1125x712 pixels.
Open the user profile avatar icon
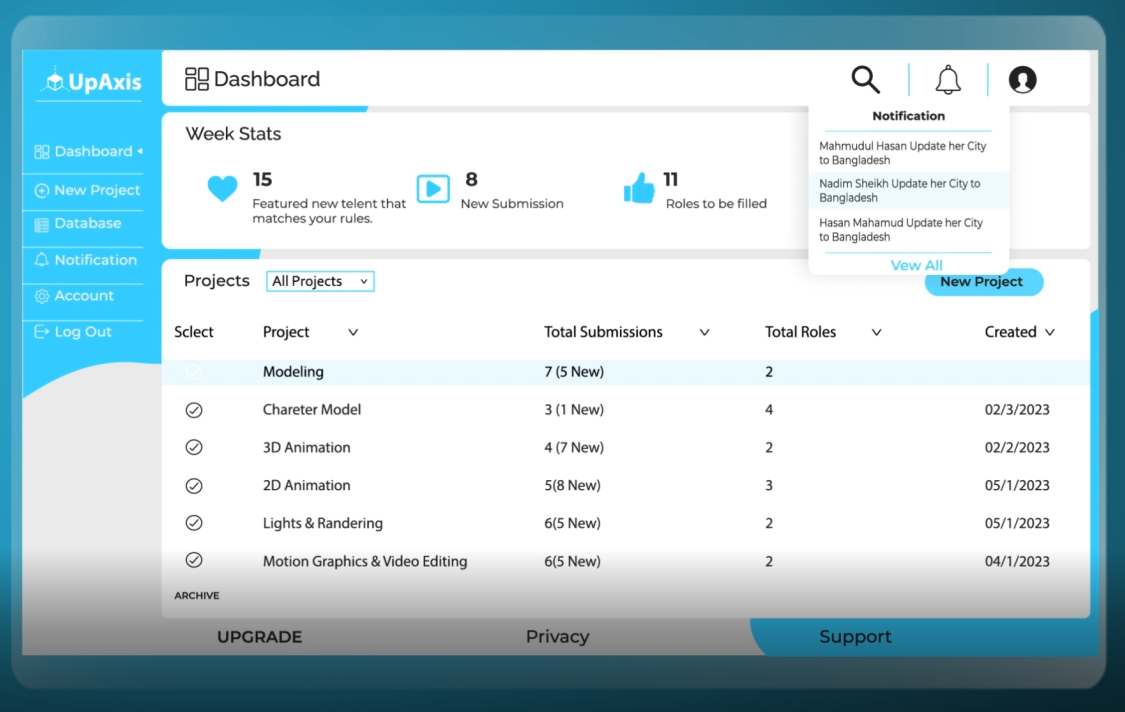tap(1022, 80)
